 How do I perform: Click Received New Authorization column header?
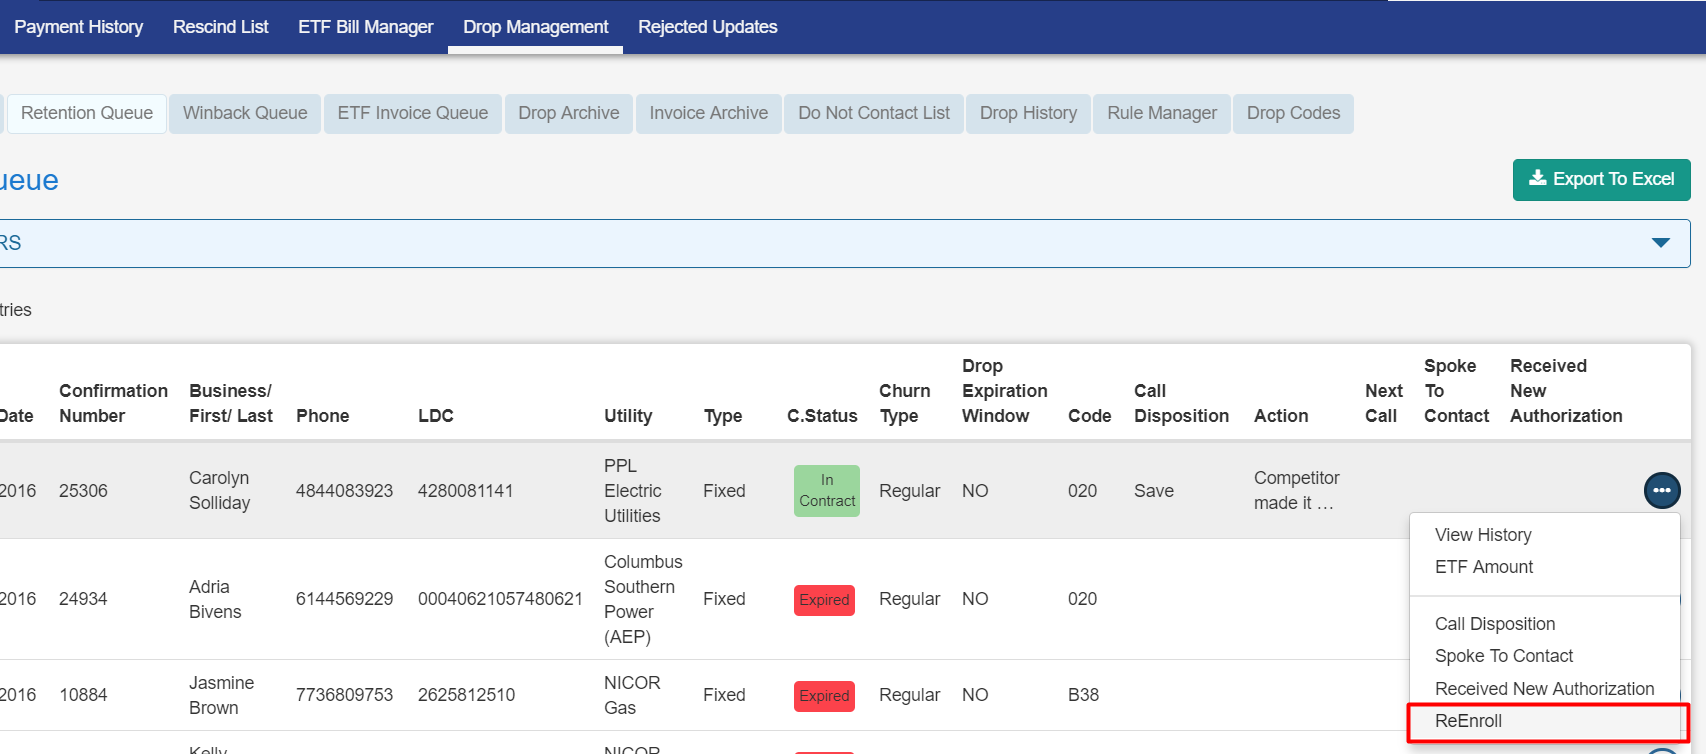(x=1566, y=391)
